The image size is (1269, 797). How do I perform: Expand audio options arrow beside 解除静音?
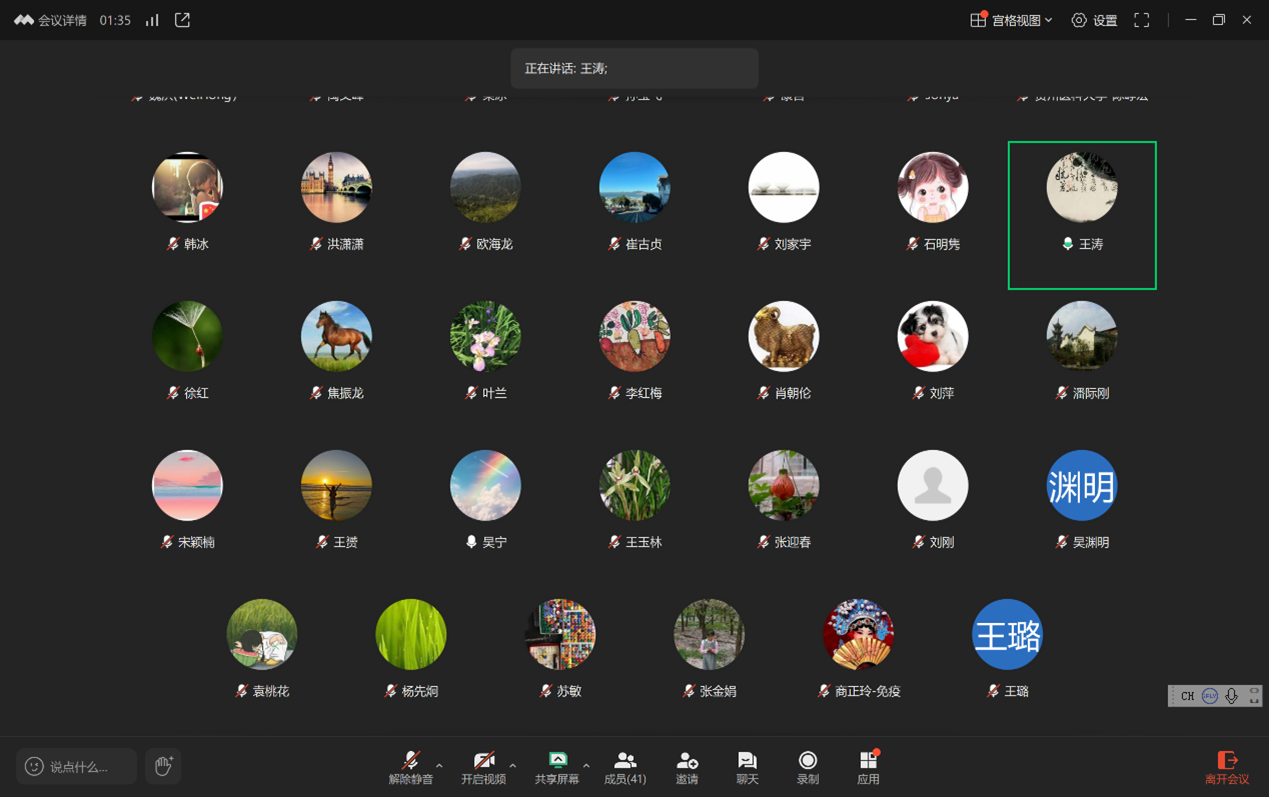tap(439, 766)
